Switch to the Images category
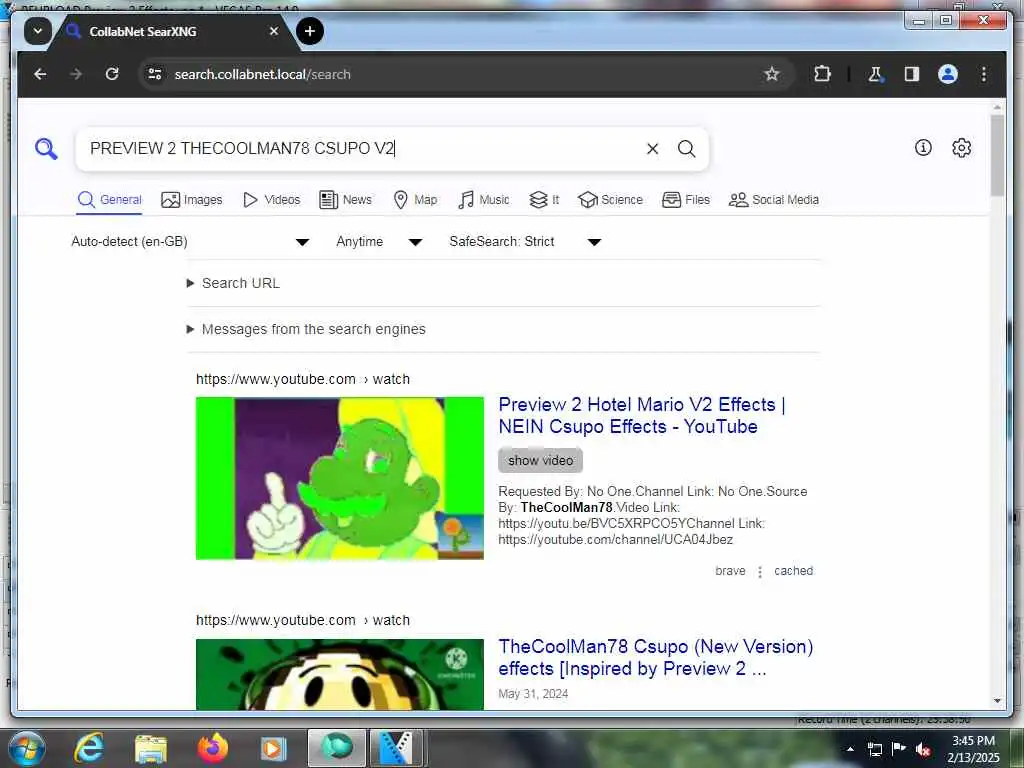The image size is (1024, 768). [x=192, y=200]
